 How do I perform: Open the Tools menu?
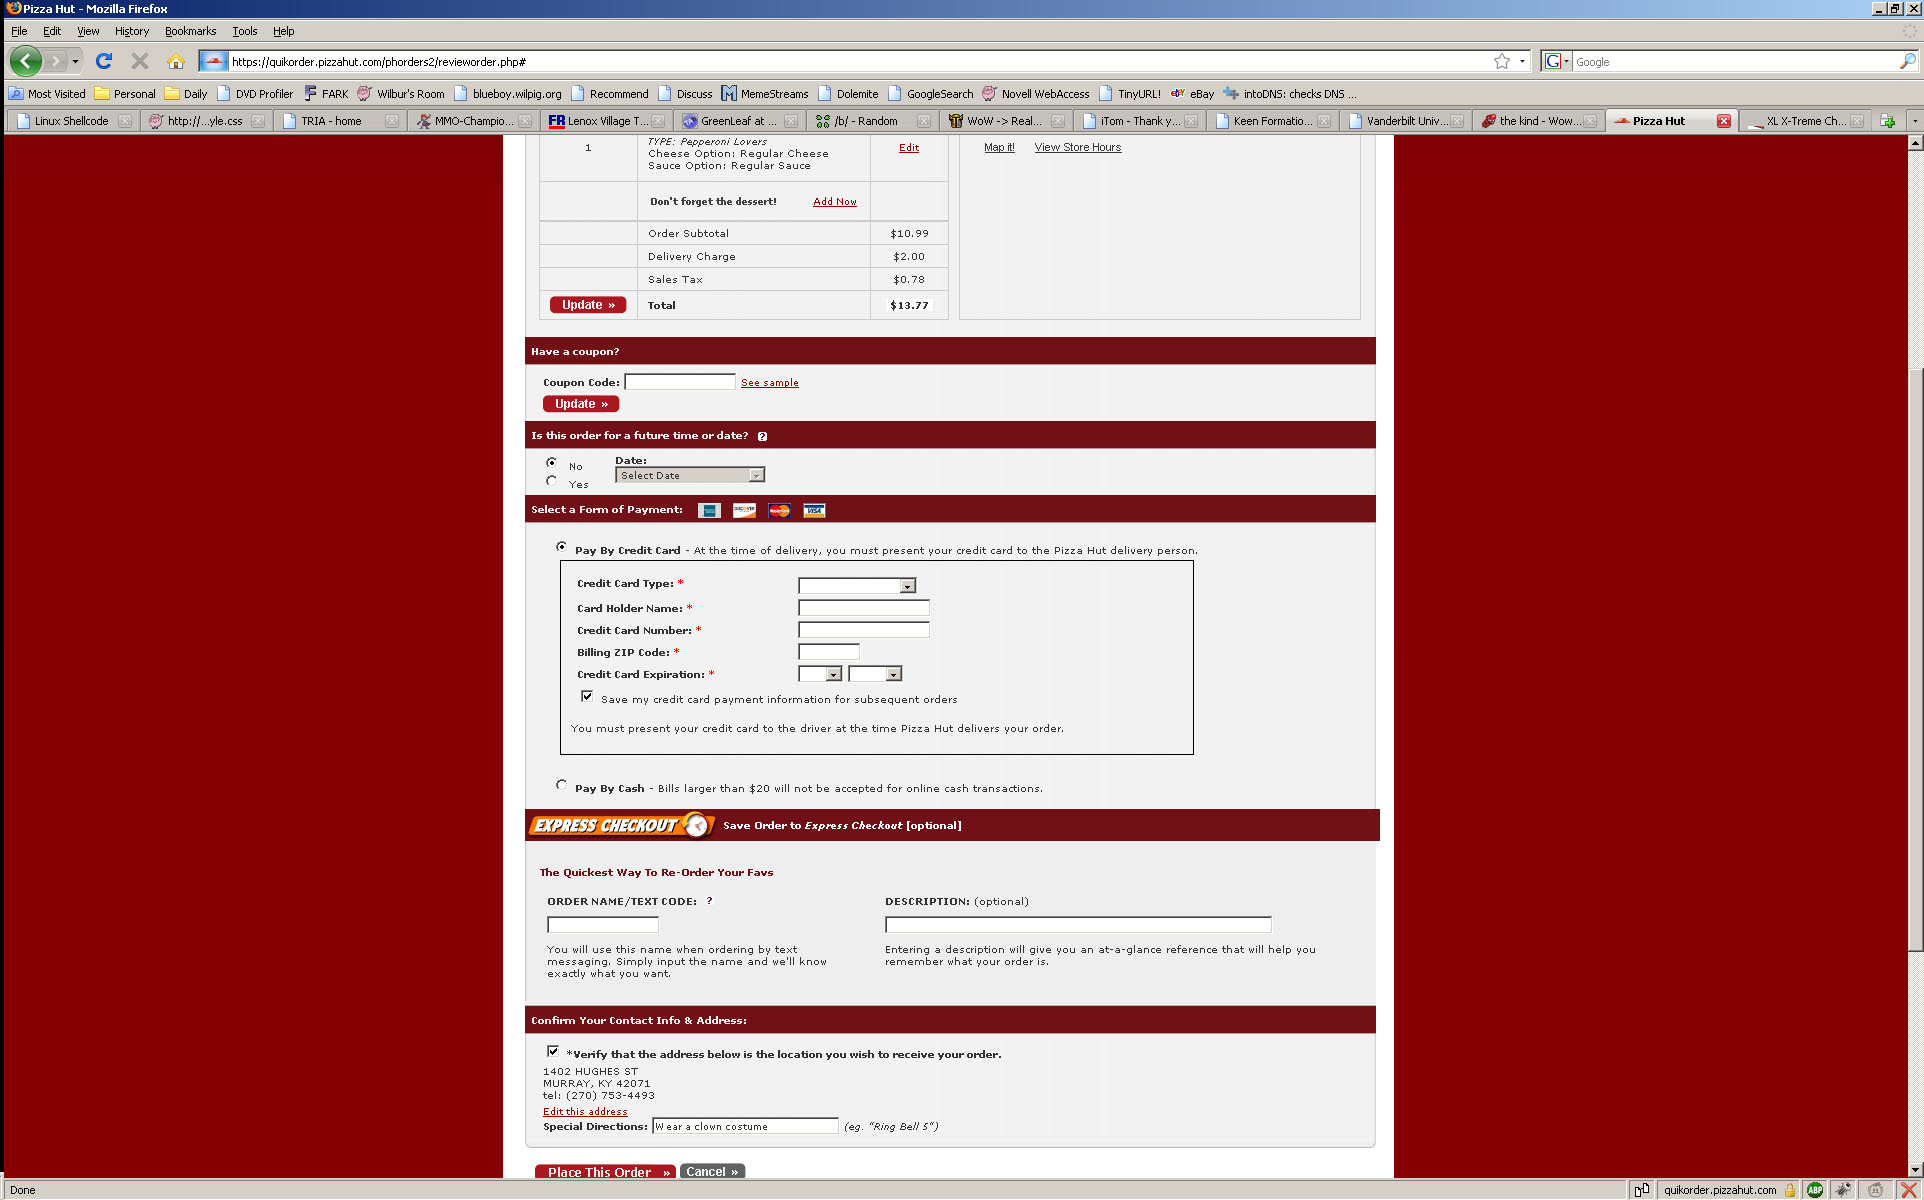pos(245,31)
